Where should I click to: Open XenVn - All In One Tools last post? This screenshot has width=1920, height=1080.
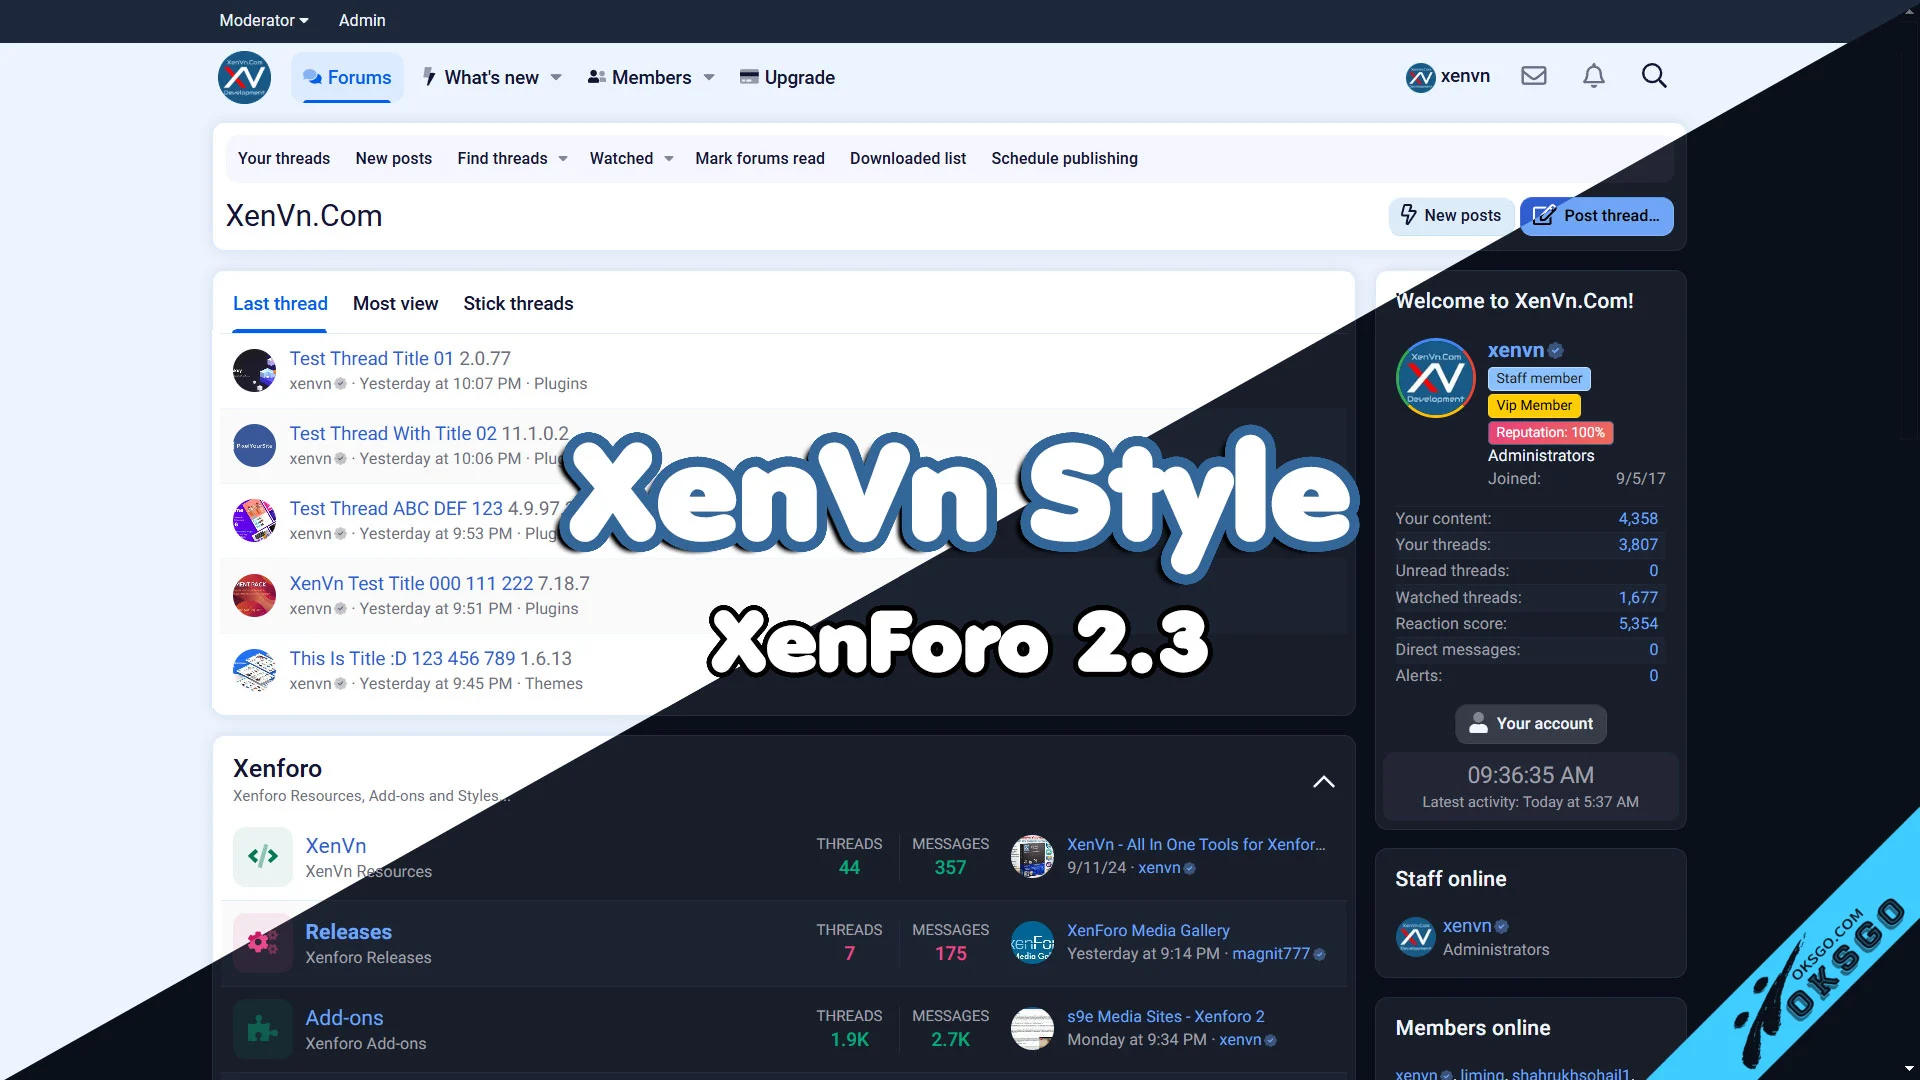[x=1196, y=845]
